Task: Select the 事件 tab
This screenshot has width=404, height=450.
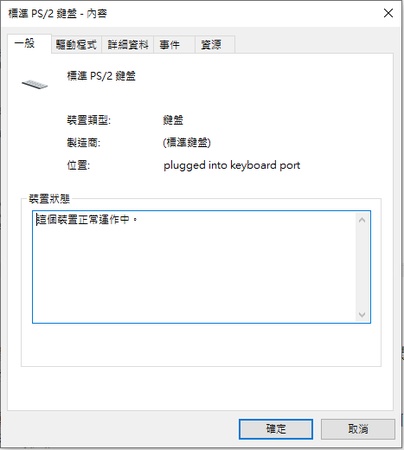Action: [174, 44]
